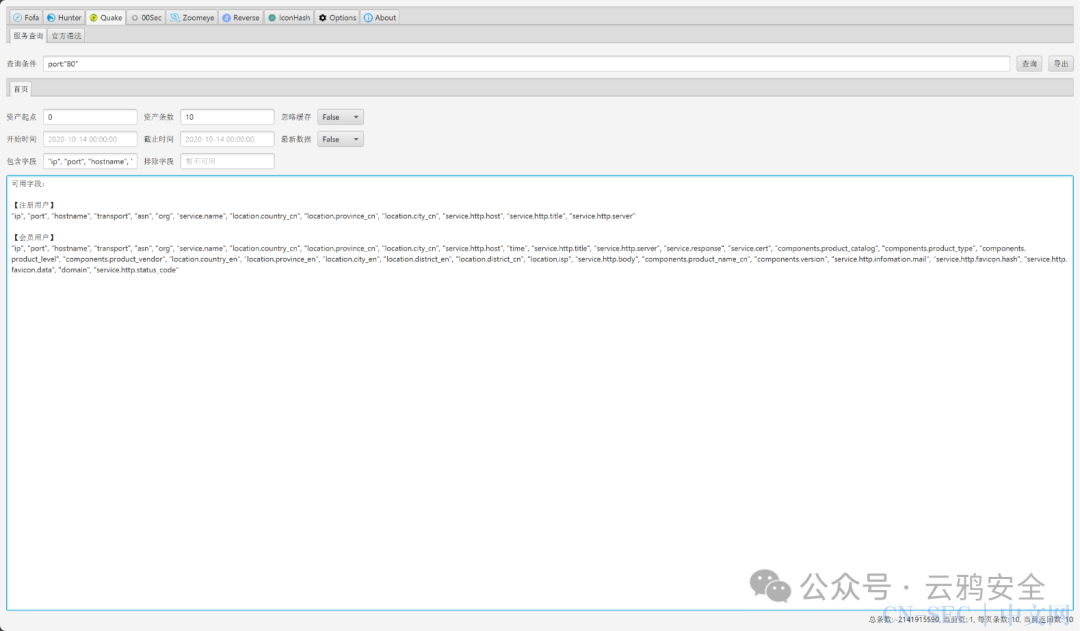
Task: Click the 查询 search button
Action: pos(1030,63)
